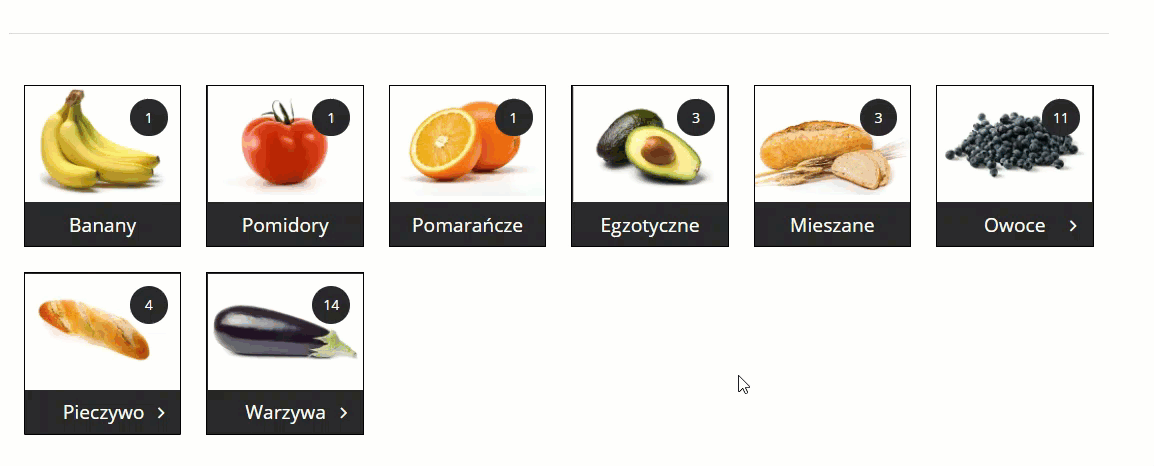The height and width of the screenshot is (466, 1154).
Task: Click the blueberries image tile
Action: [x=1013, y=144]
